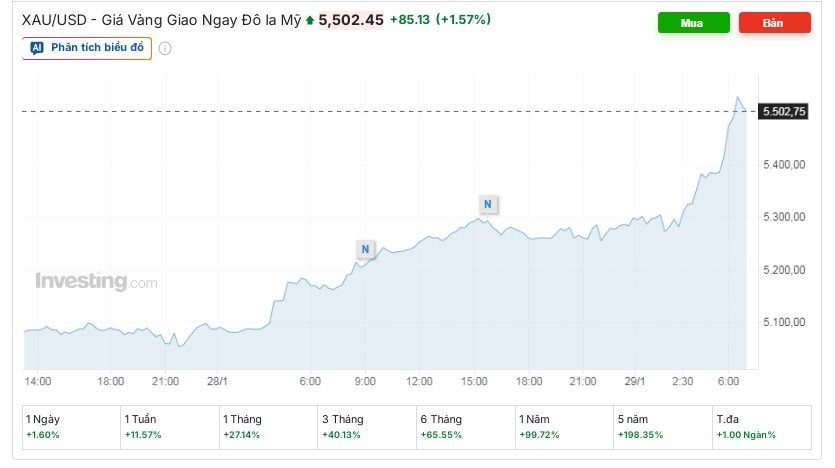Click the chart's peak price point
Screen dimensions: 835x468
coord(739,98)
